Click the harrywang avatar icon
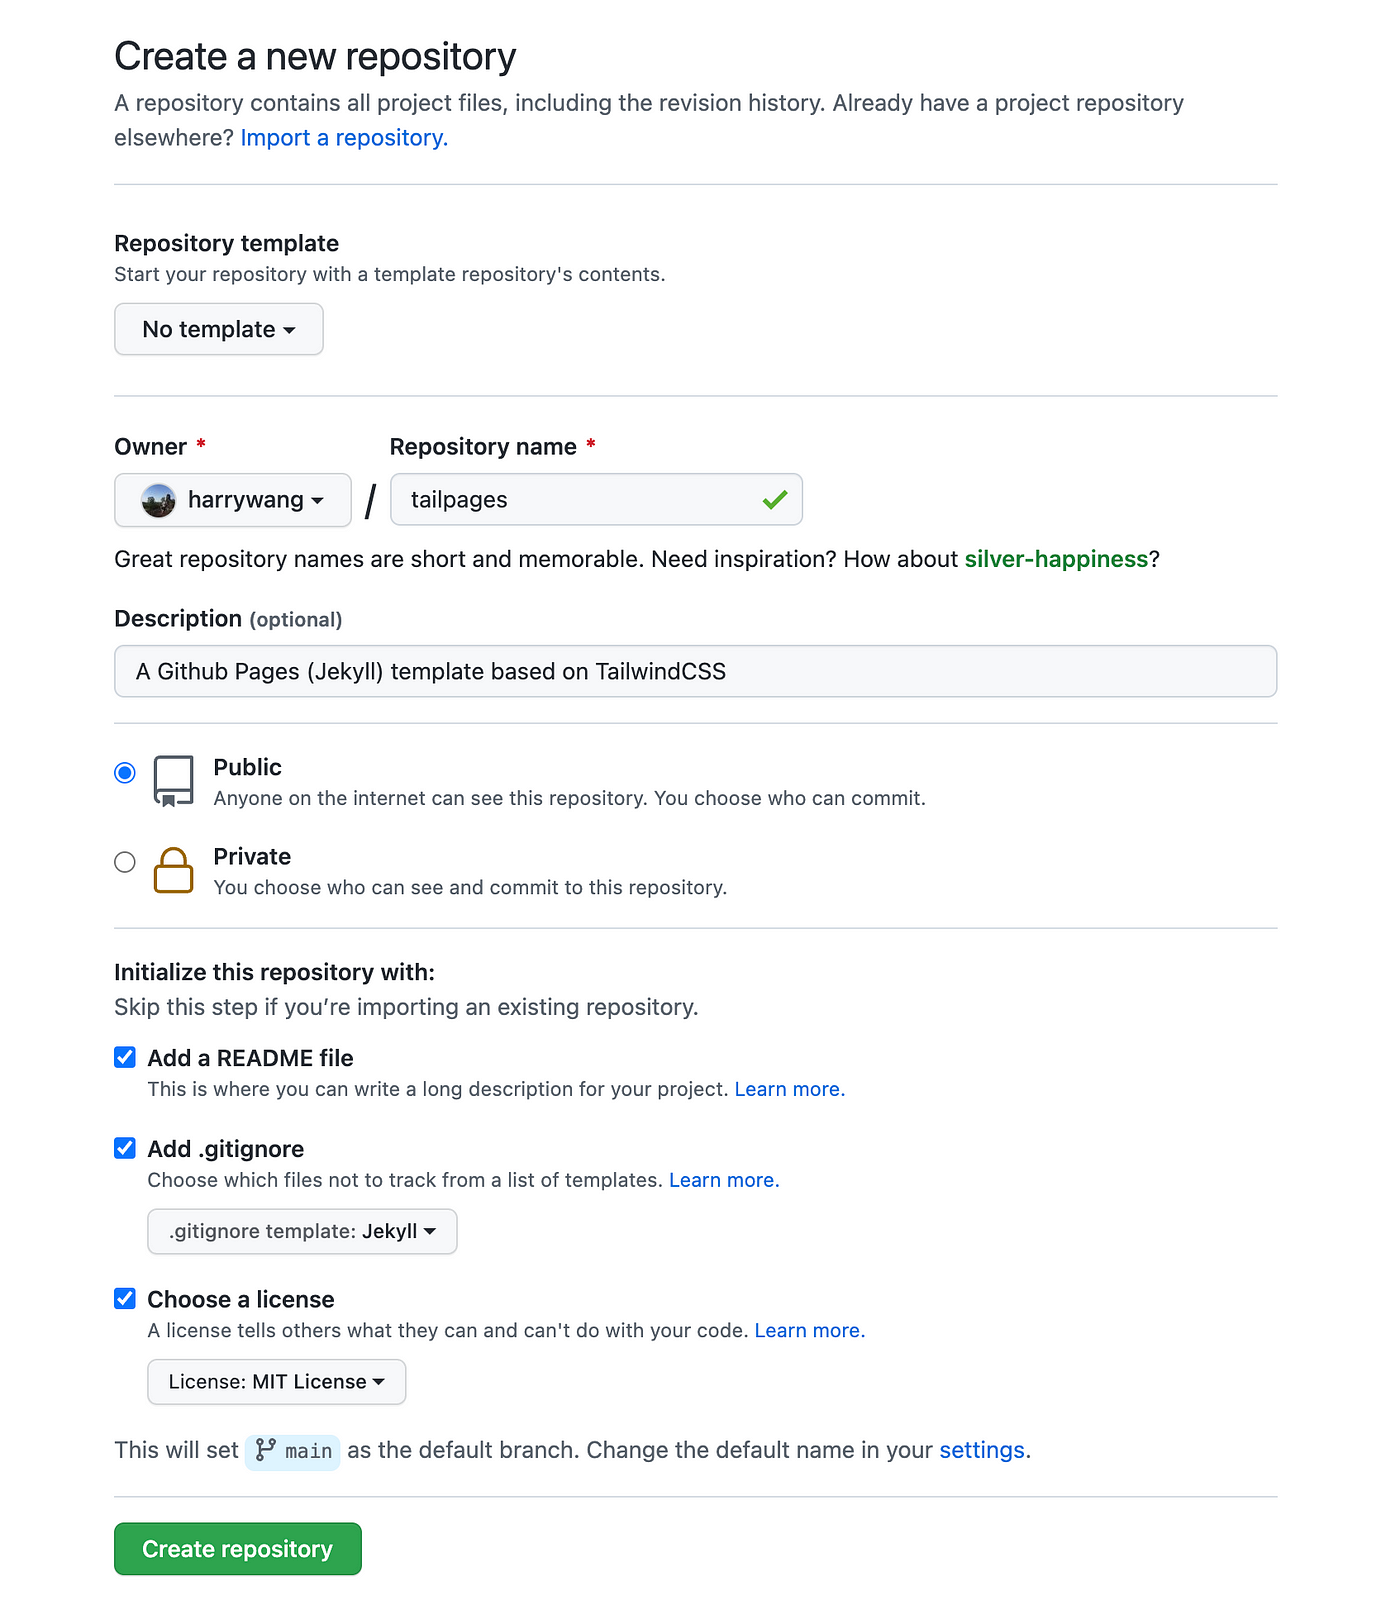The height and width of the screenshot is (1620, 1400). [159, 500]
